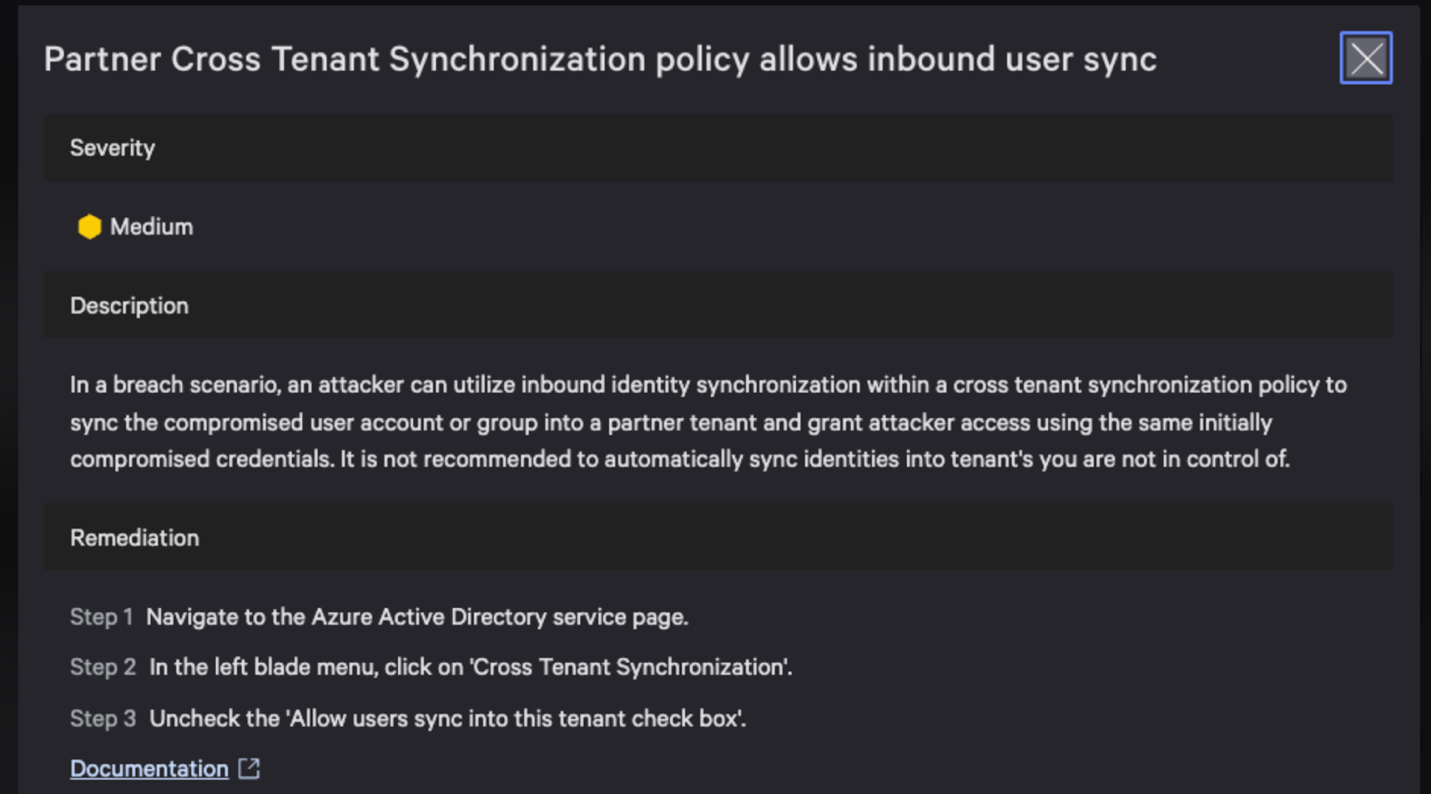This screenshot has height=794, width=1431.
Task: Click the Remediation section header
Action: click(134, 538)
